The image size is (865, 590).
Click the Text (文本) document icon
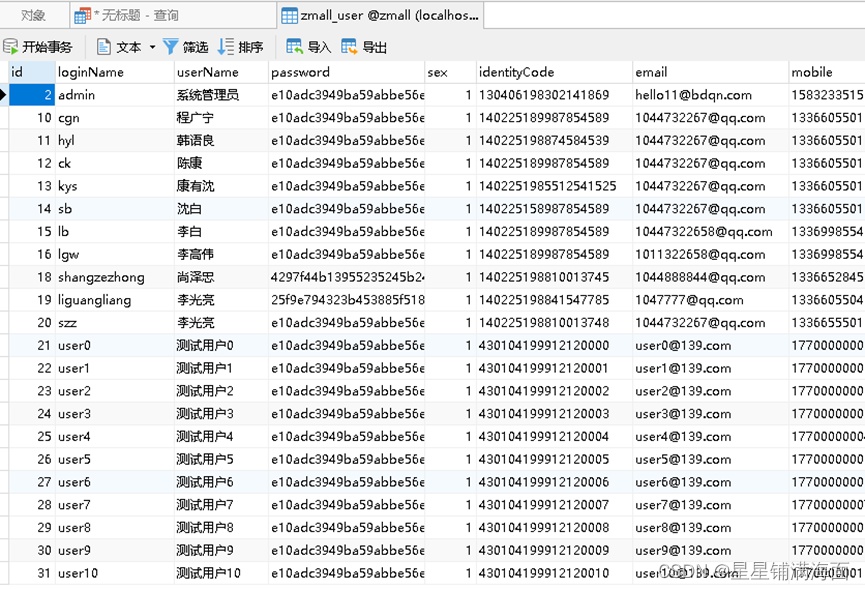click(x=104, y=47)
